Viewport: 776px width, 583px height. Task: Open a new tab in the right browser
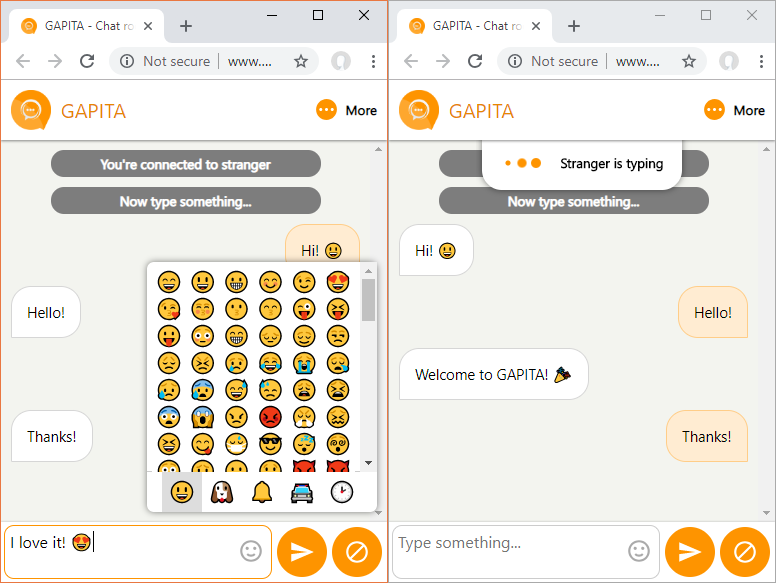[x=574, y=26]
